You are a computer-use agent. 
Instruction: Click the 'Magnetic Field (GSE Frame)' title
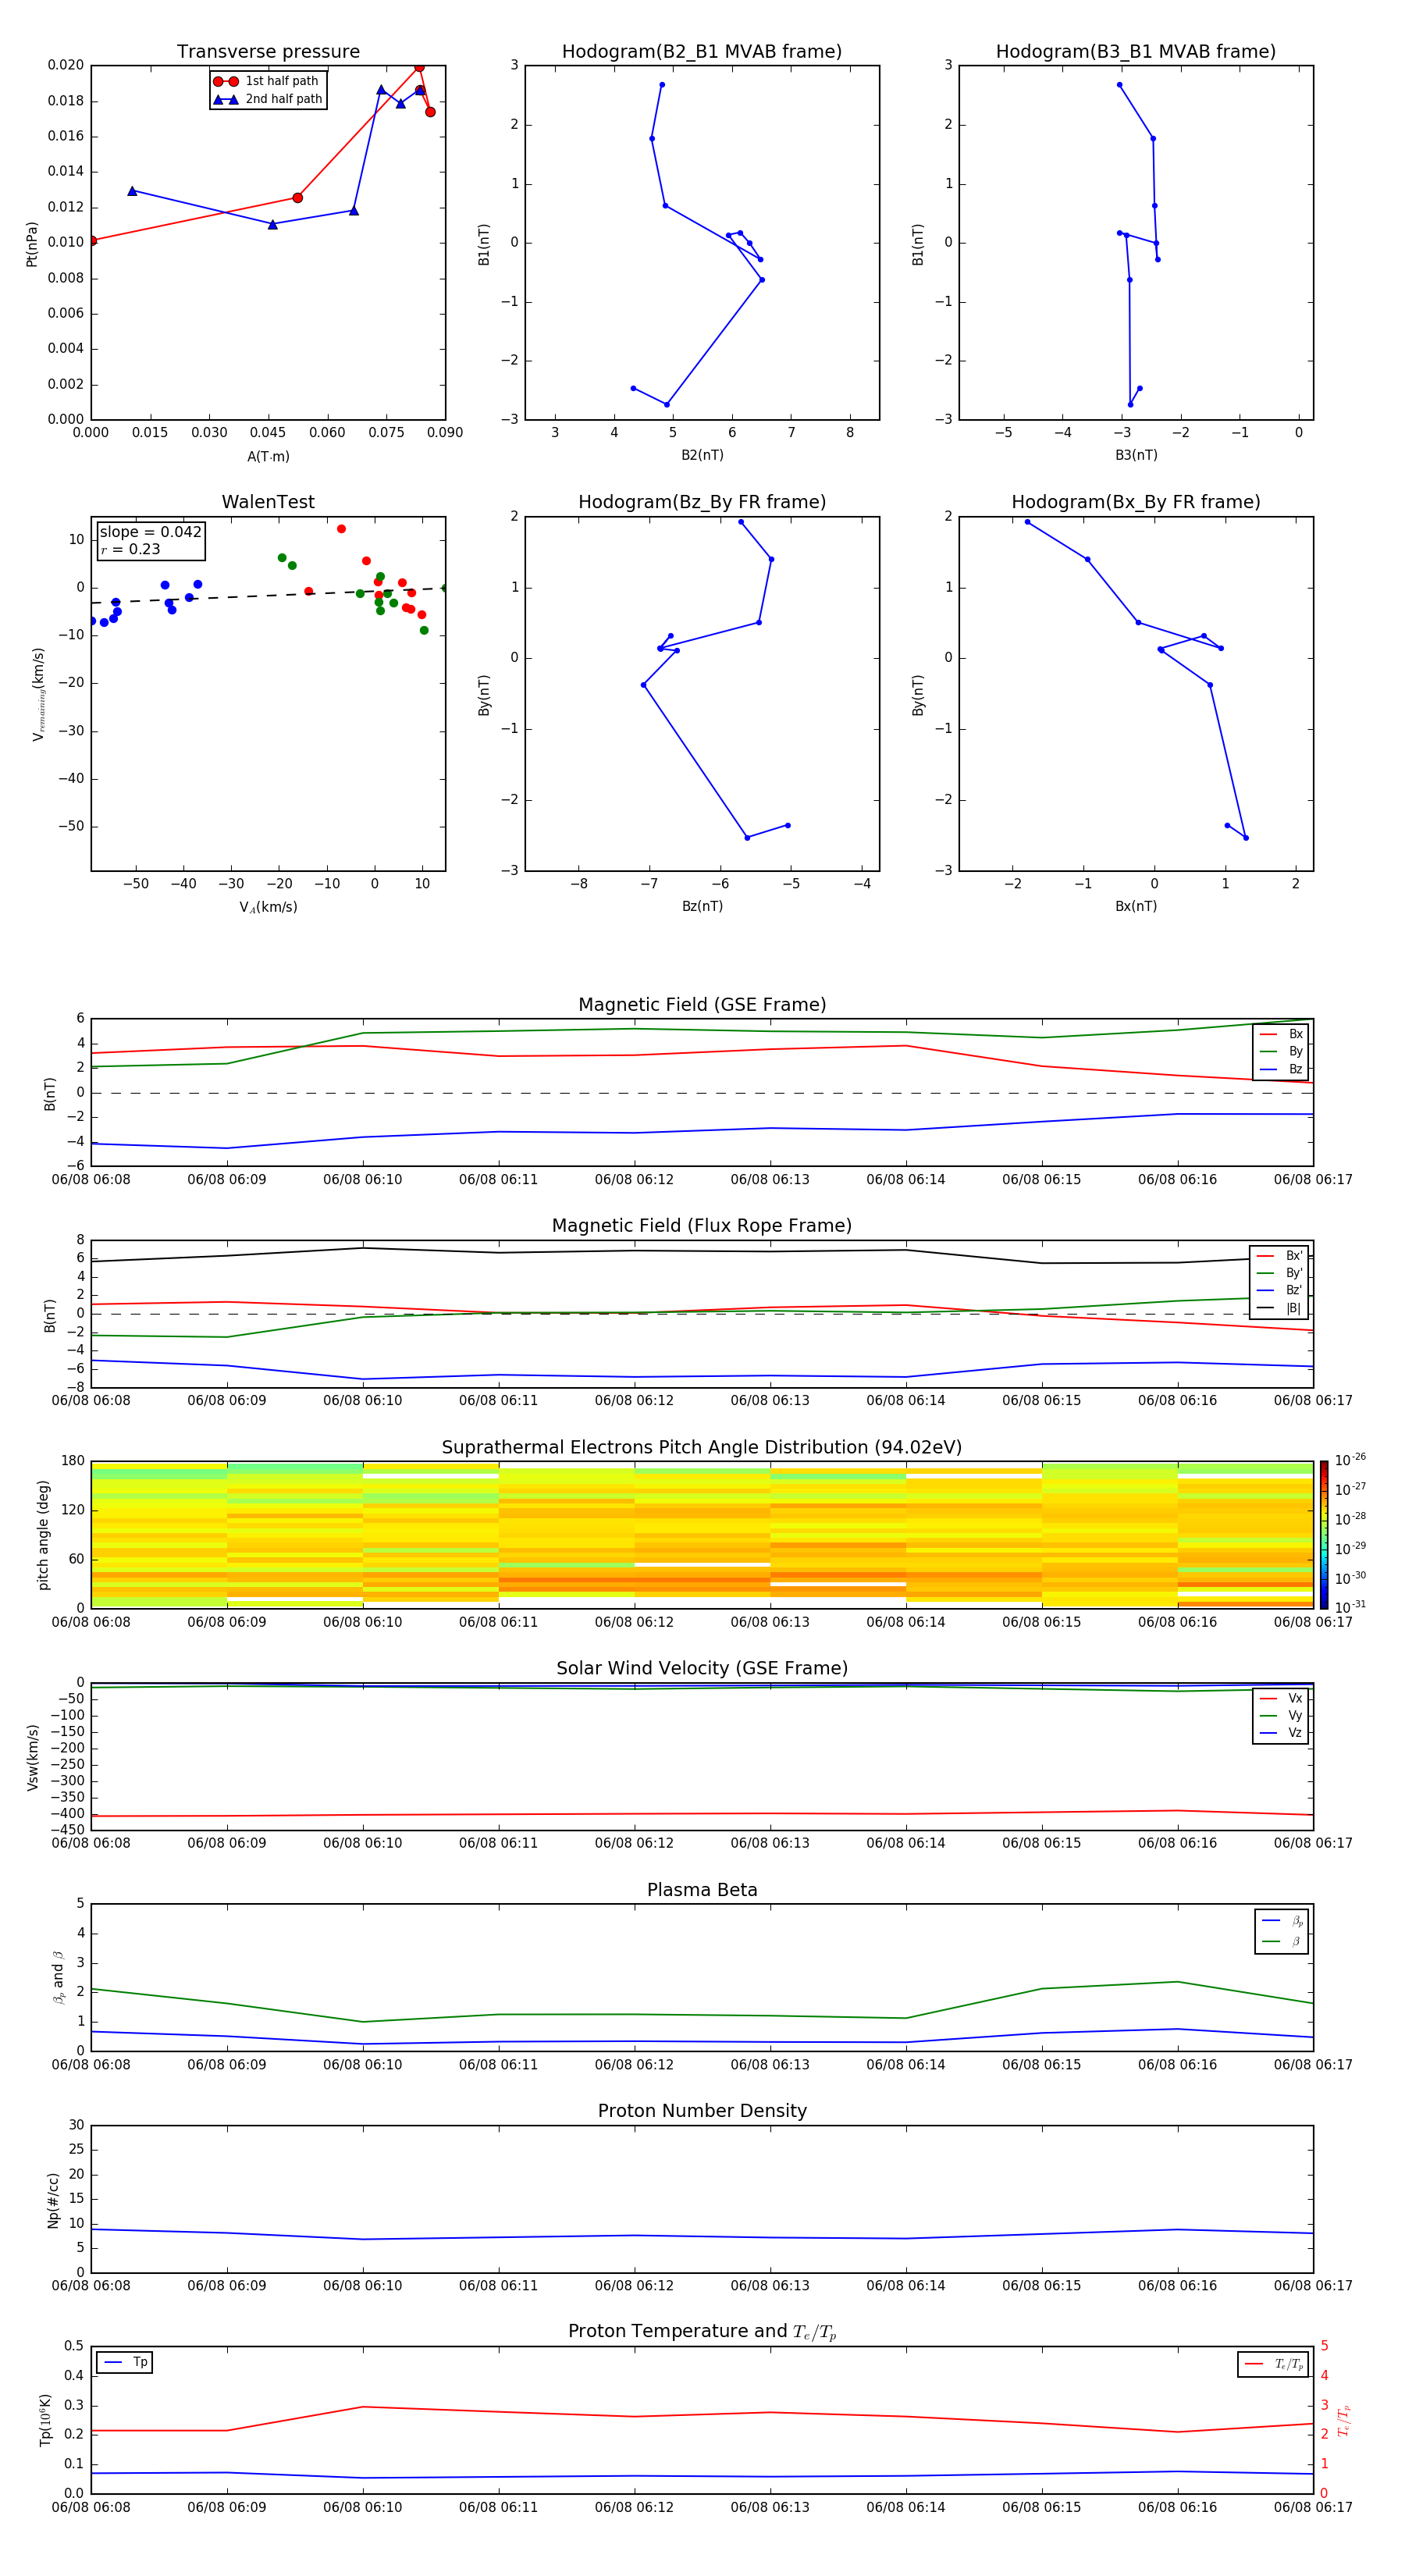click(702, 1005)
